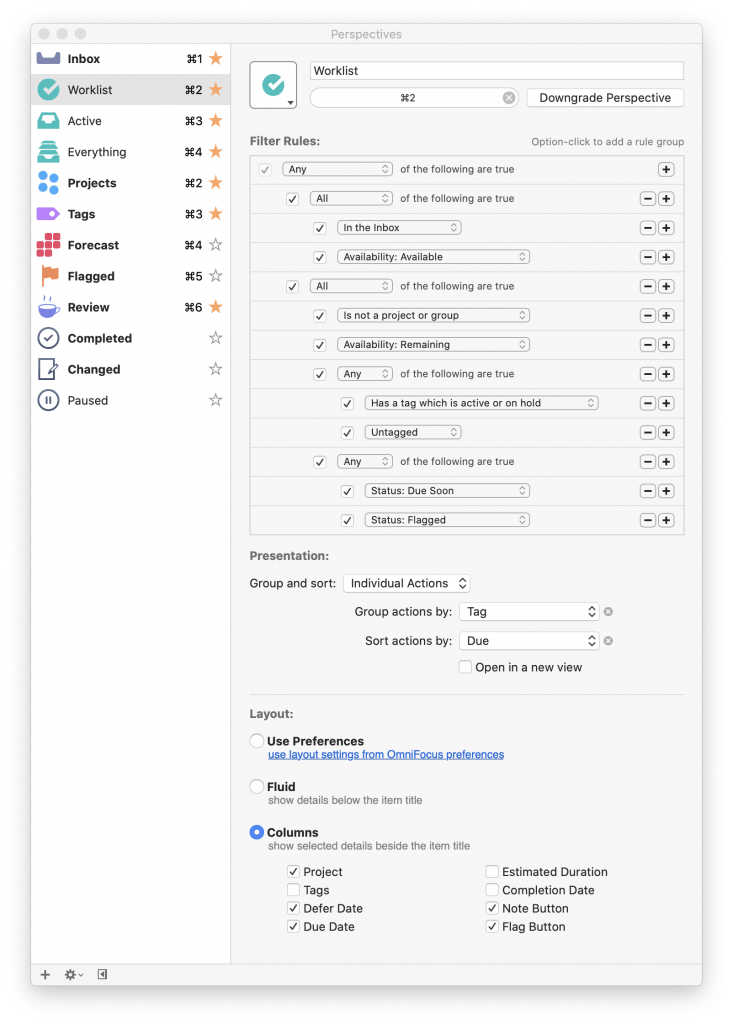
Task: Open the gear action menu
Action: (x=73, y=974)
